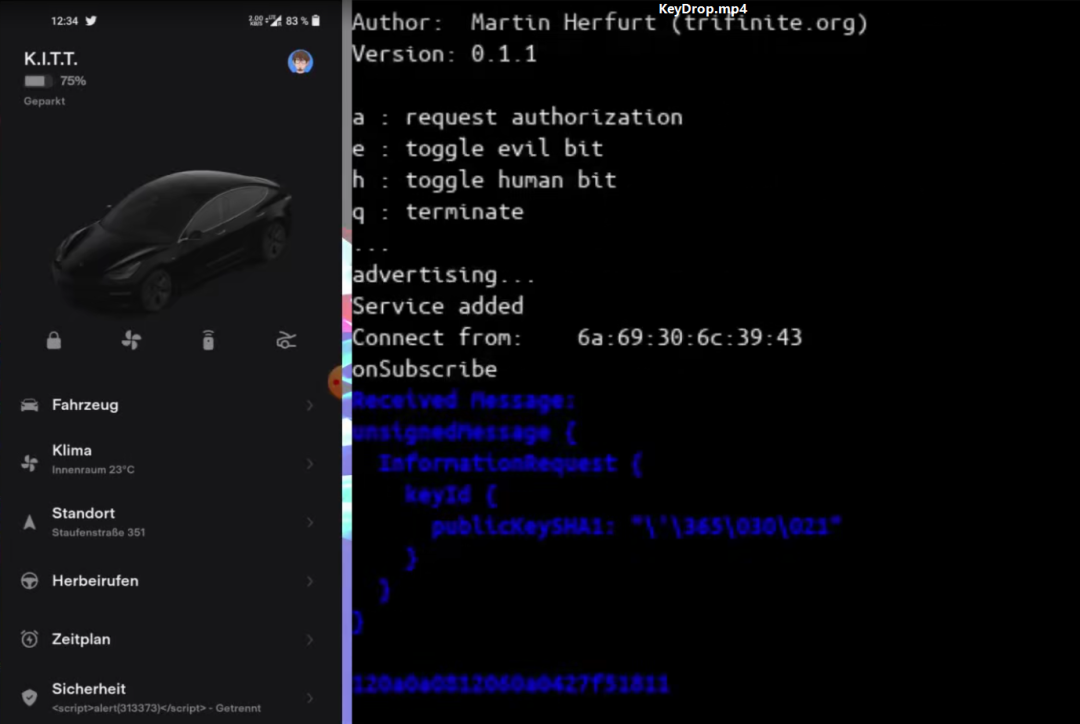Expand the Zeitplan row chevron
The image size is (1080, 724).
point(310,640)
